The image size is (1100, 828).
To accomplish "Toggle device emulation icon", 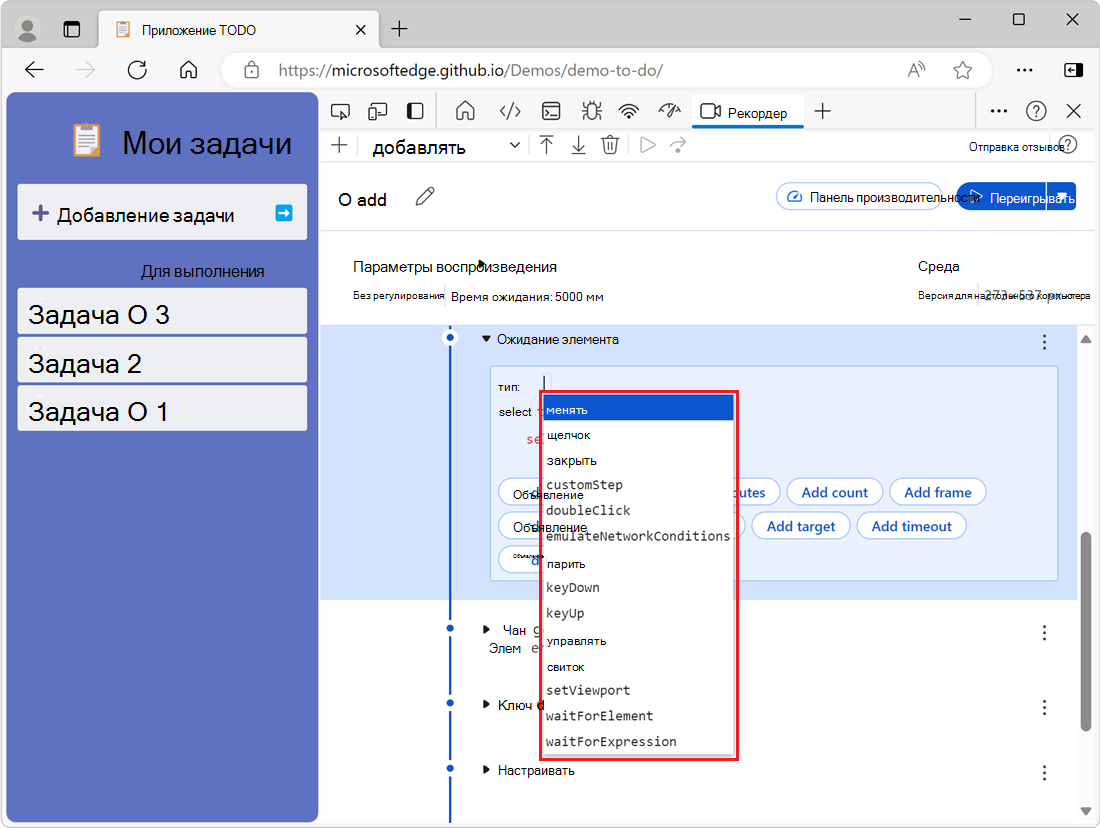I will pyautogui.click(x=377, y=112).
